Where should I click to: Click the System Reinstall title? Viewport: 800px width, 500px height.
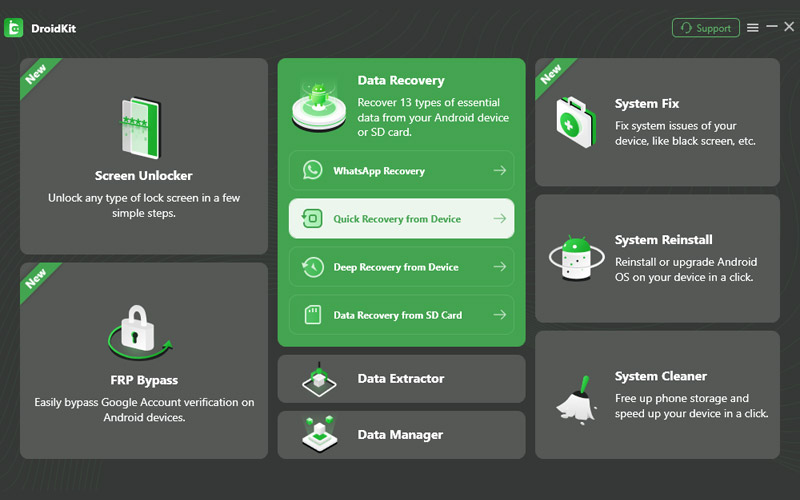click(663, 240)
